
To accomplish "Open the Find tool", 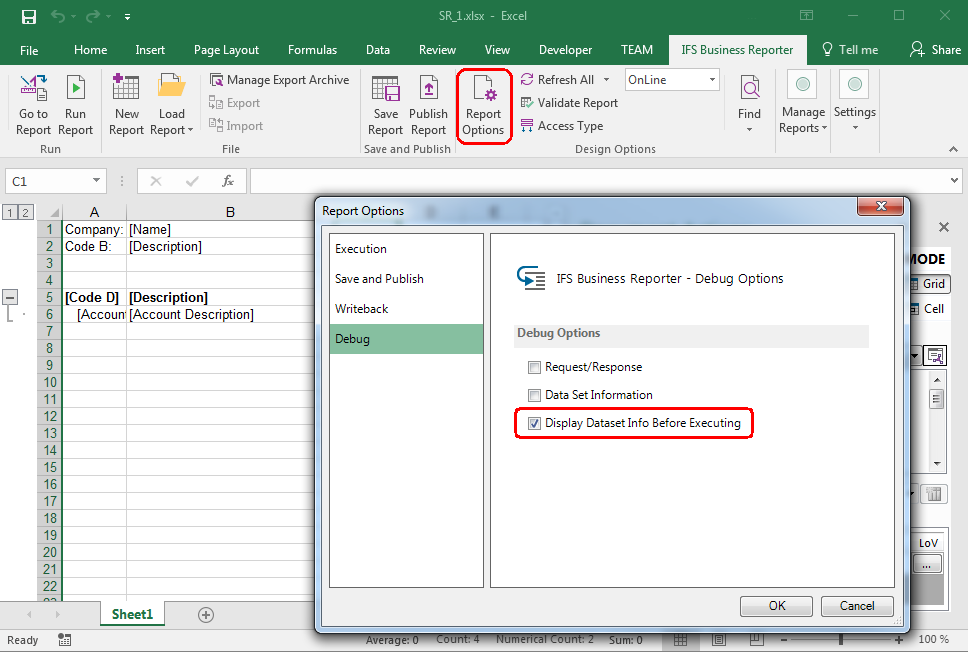I will (749, 104).
